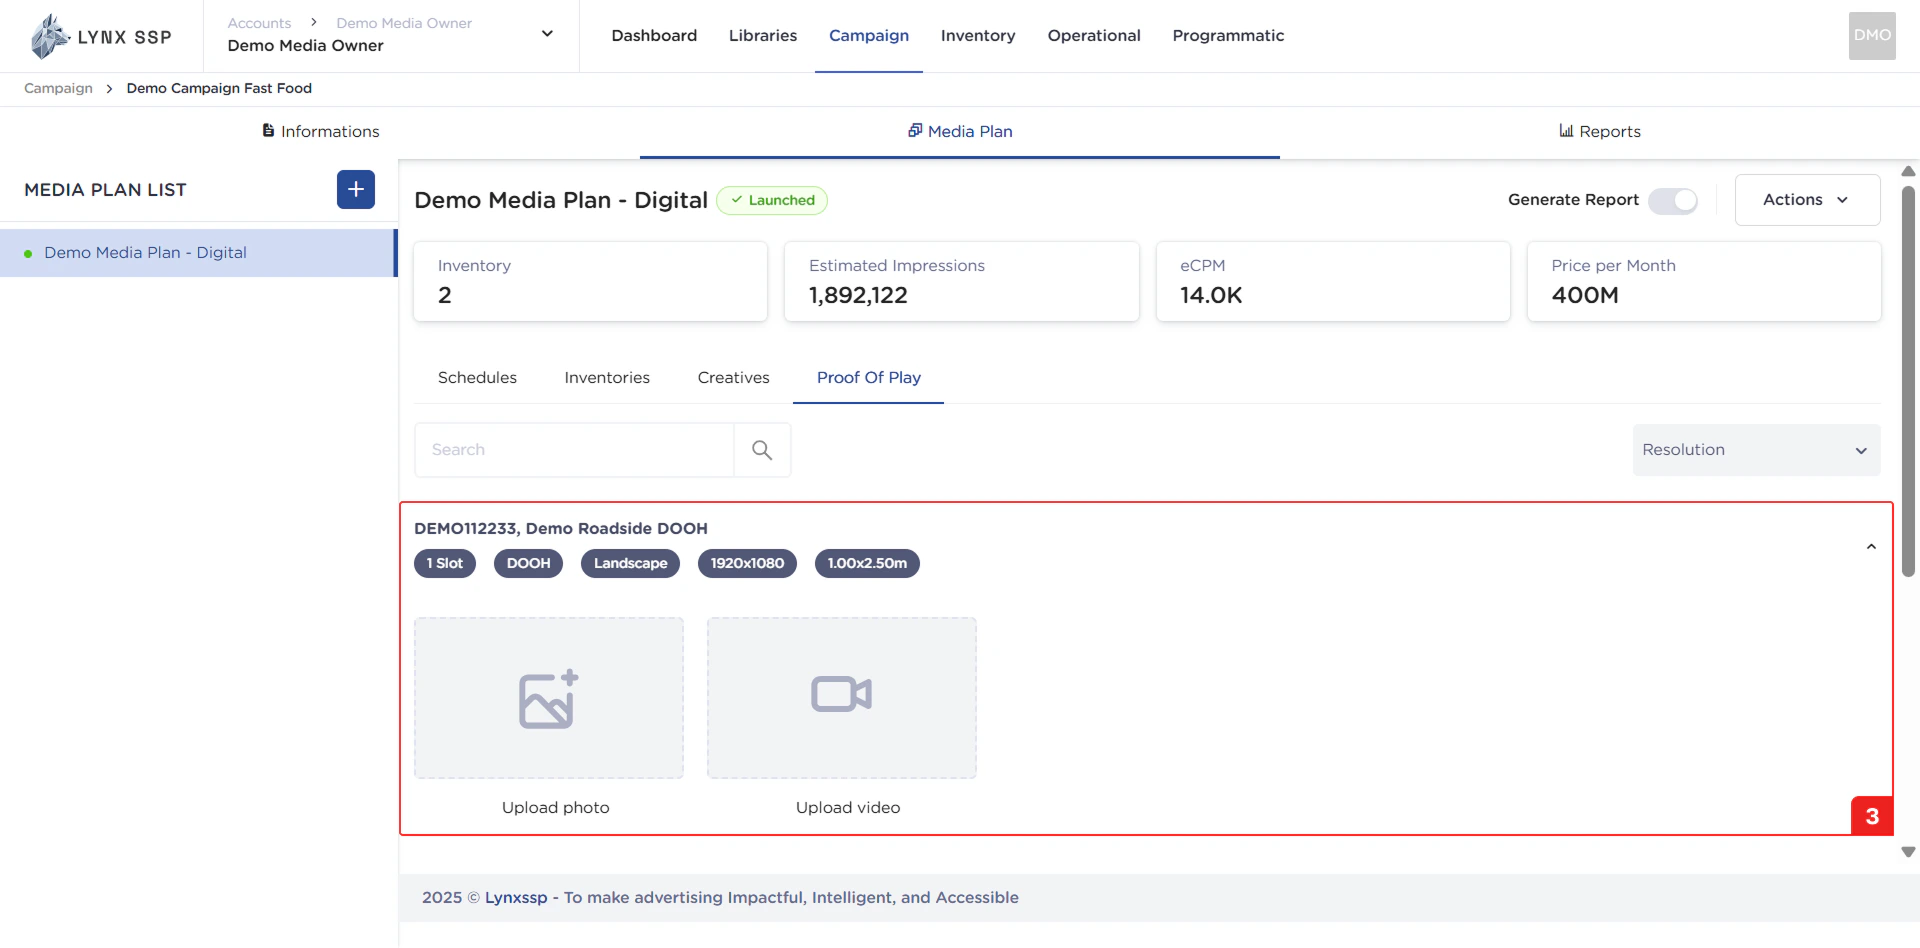Click the Lynxssp footer link
Viewport: 1920px width, 948px height.
(516, 898)
